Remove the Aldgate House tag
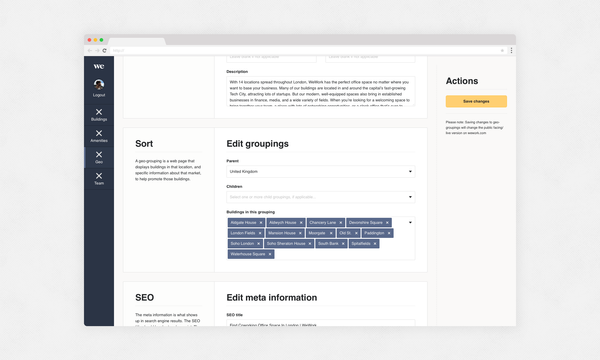This screenshot has height=360, width=600. coord(261,223)
